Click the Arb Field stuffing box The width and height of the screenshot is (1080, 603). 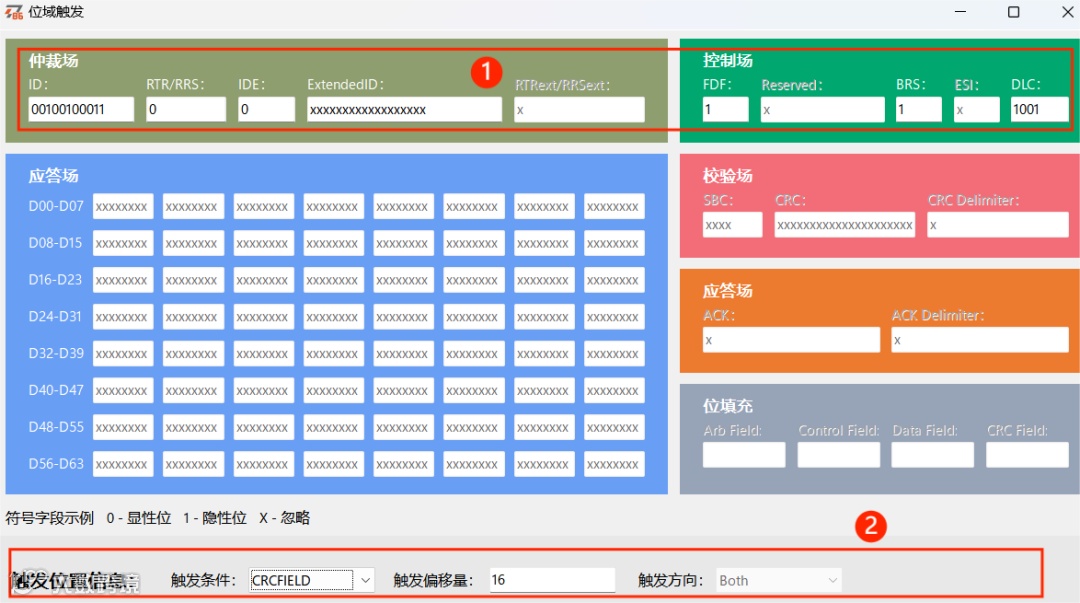coord(744,455)
